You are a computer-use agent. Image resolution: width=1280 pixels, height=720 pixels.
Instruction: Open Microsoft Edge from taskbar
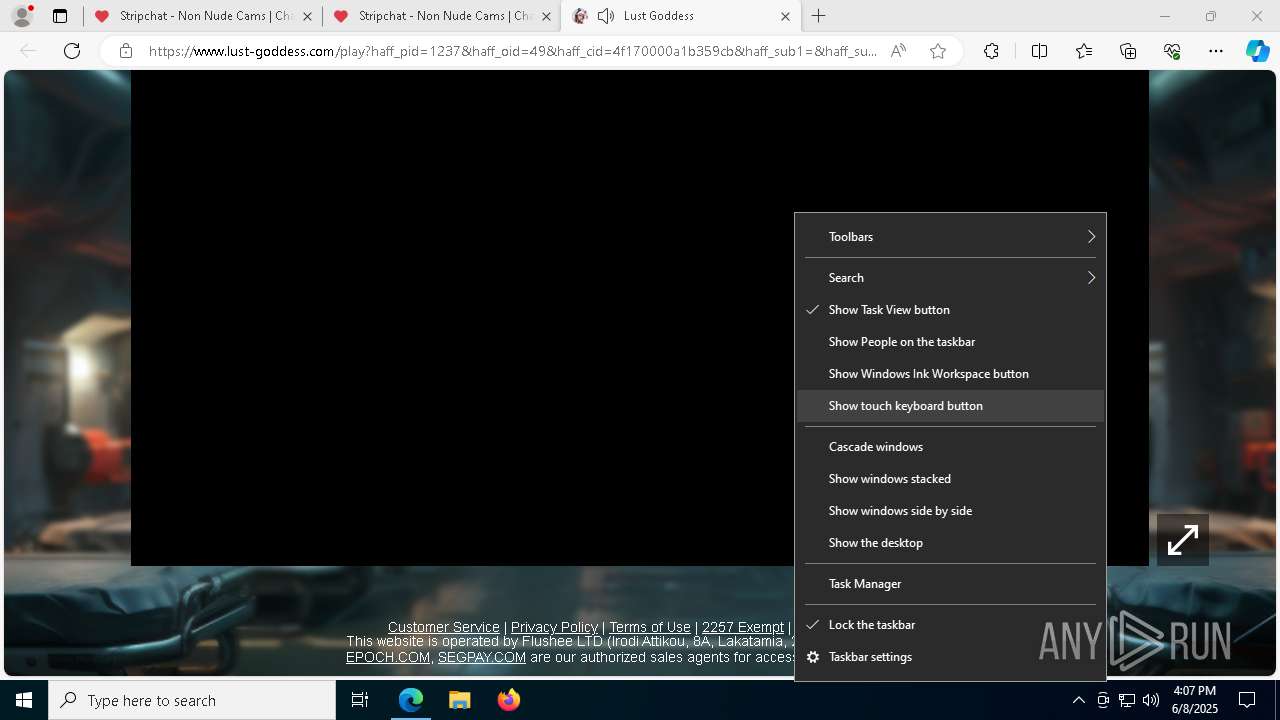(411, 700)
